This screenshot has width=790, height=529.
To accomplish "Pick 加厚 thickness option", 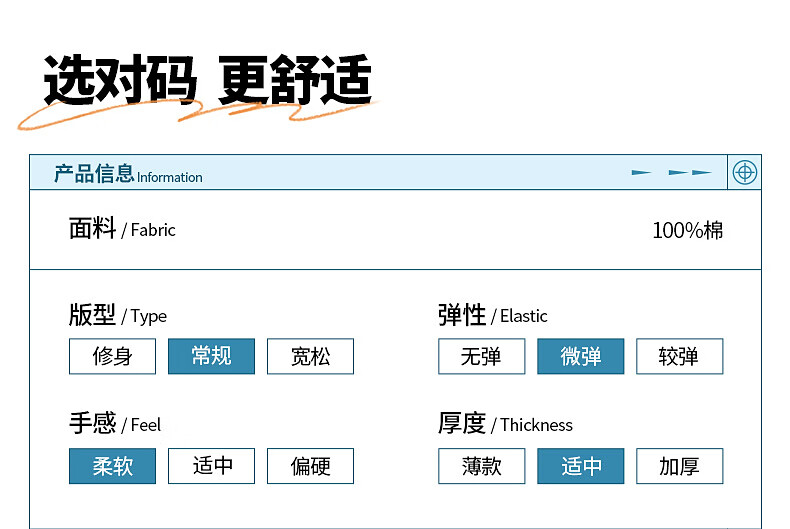I will point(680,466).
